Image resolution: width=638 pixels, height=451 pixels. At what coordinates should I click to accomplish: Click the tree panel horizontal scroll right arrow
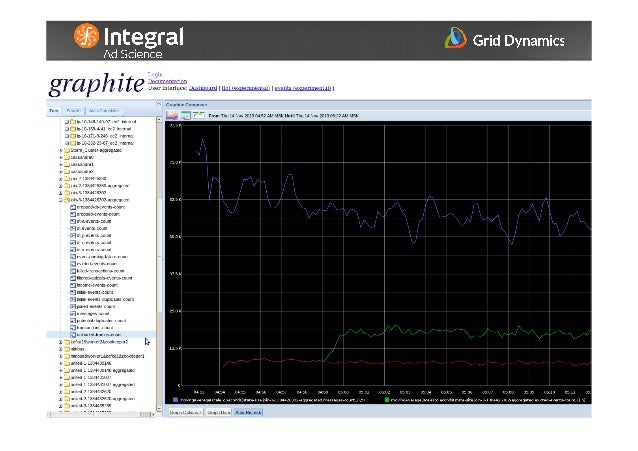point(153,414)
